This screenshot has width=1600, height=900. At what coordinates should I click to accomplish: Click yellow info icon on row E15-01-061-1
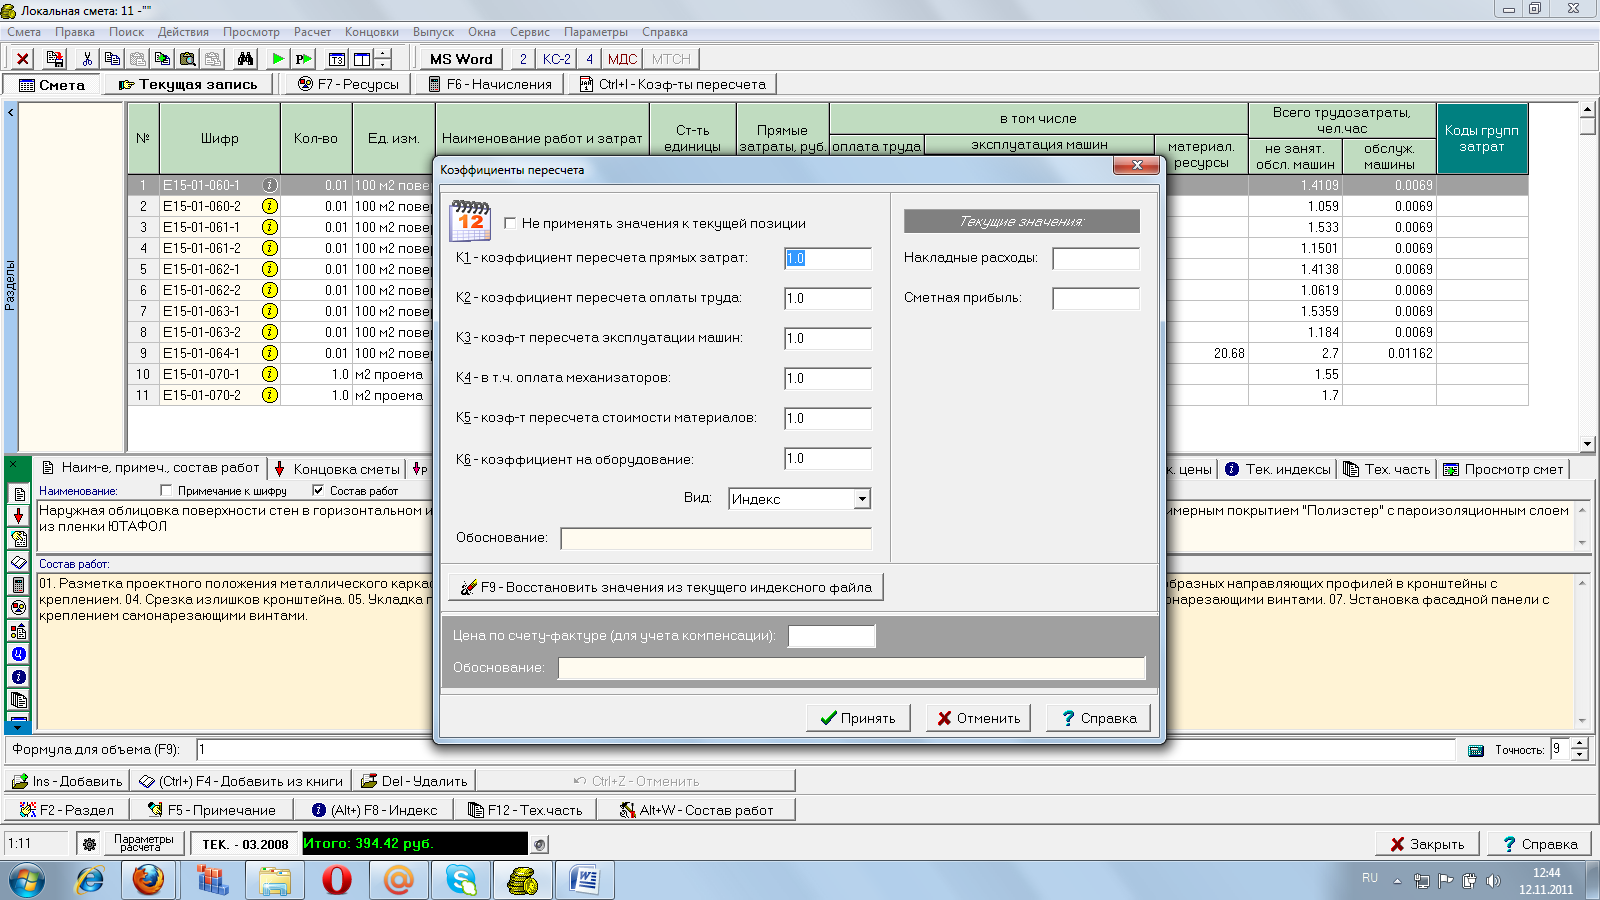point(270,227)
